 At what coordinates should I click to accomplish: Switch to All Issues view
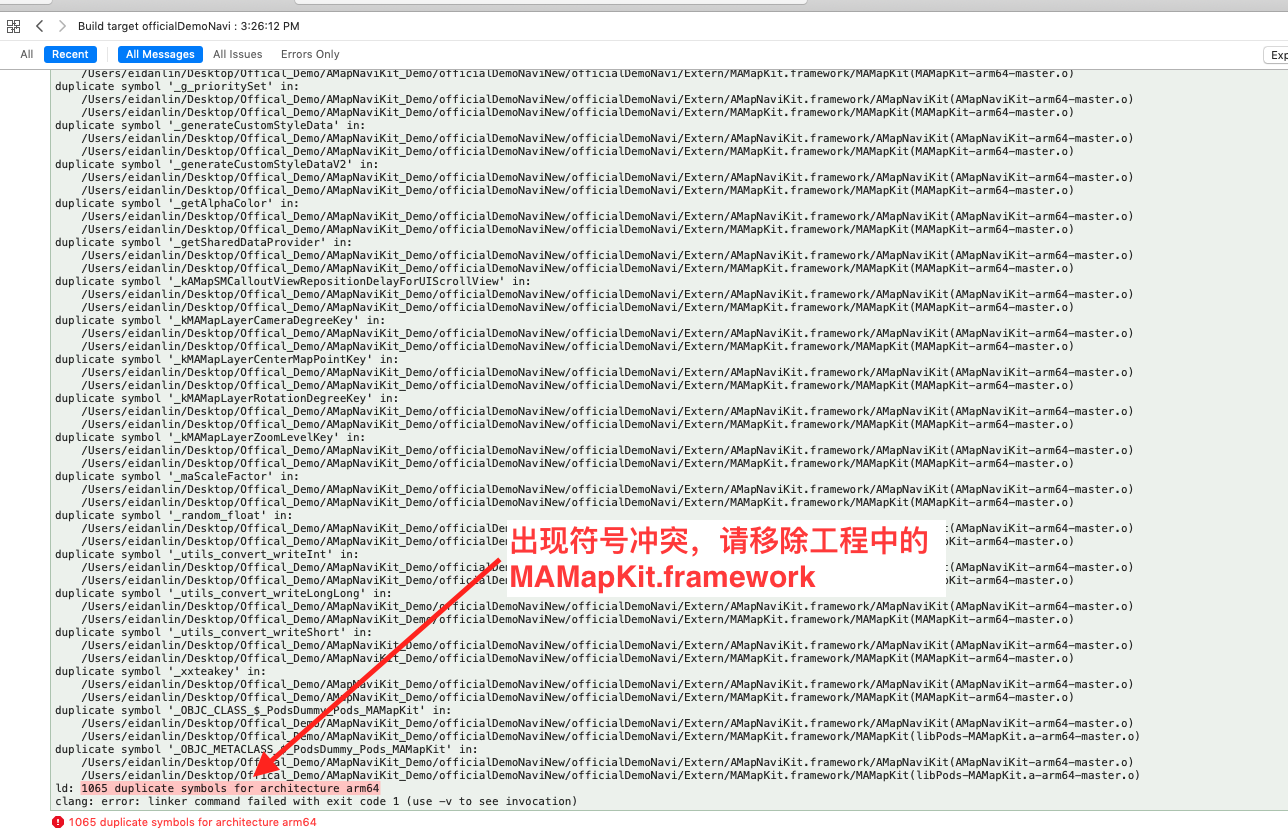[x=238, y=55]
